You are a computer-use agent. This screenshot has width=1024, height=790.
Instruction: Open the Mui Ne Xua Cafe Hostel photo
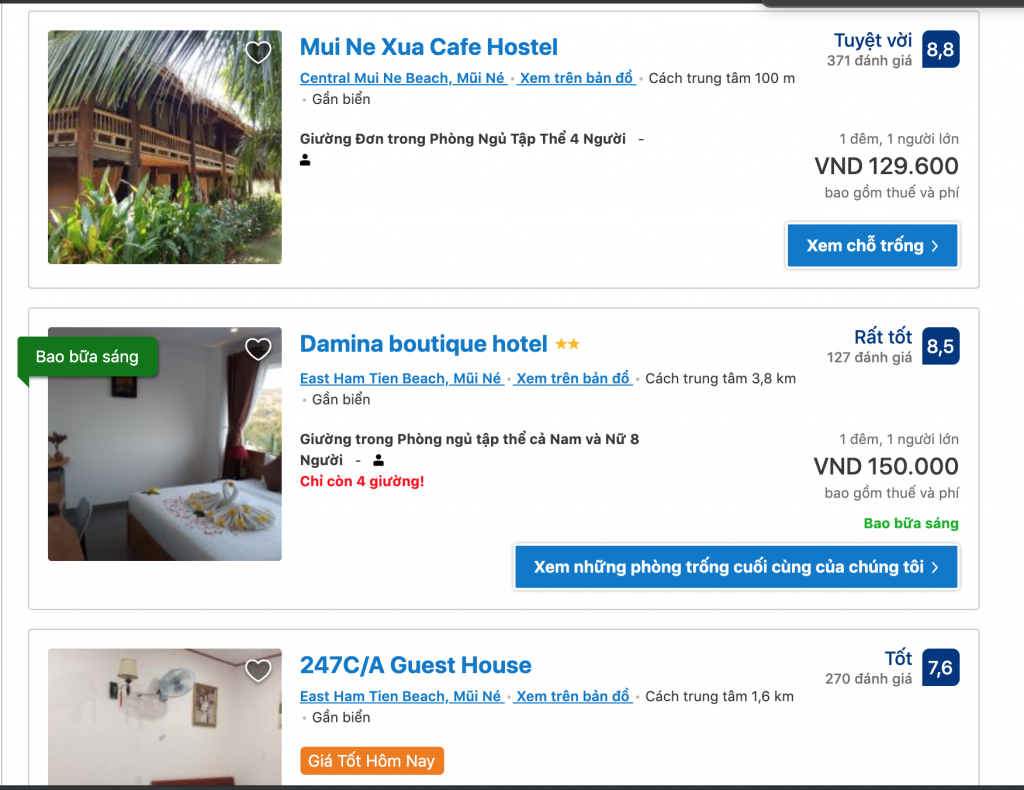(x=165, y=147)
